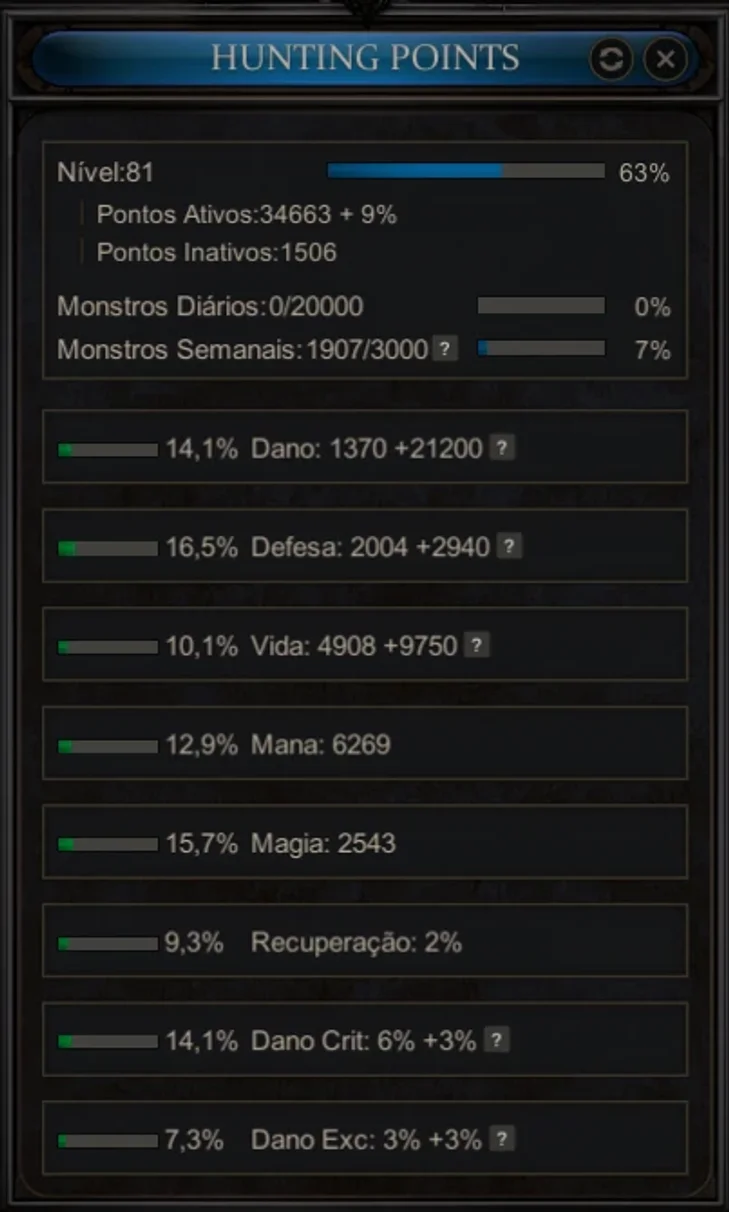729x1212 pixels.
Task: Click the help icon beside Dano Crit
Action: click(497, 1040)
